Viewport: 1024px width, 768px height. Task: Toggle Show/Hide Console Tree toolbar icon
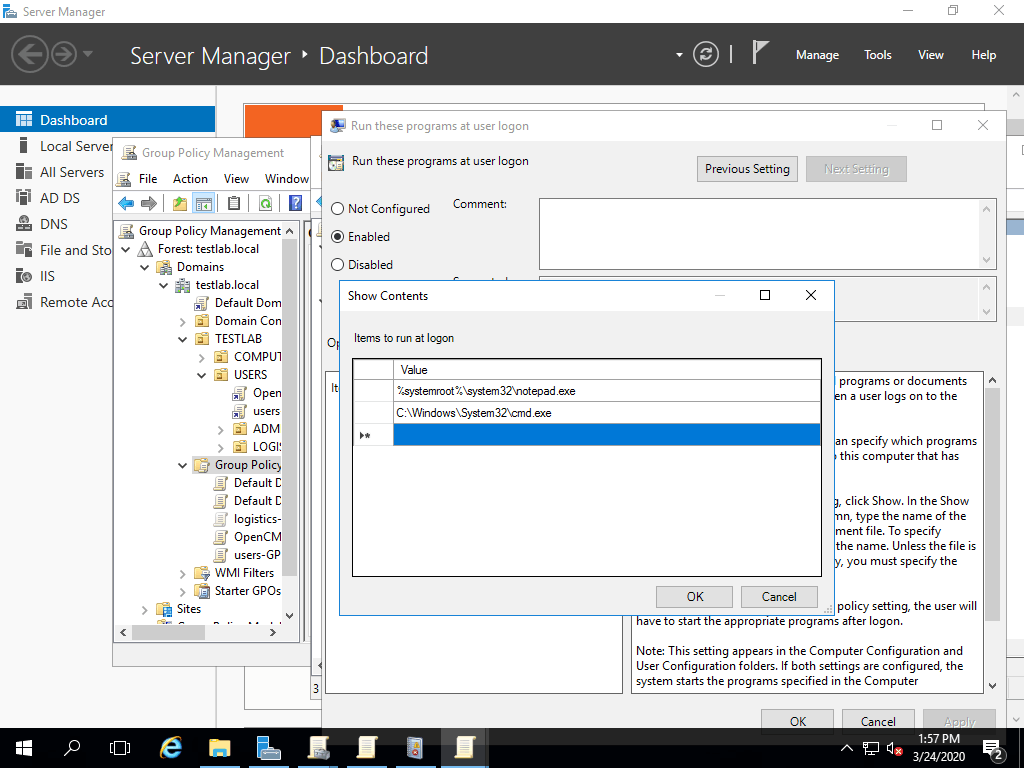204,203
